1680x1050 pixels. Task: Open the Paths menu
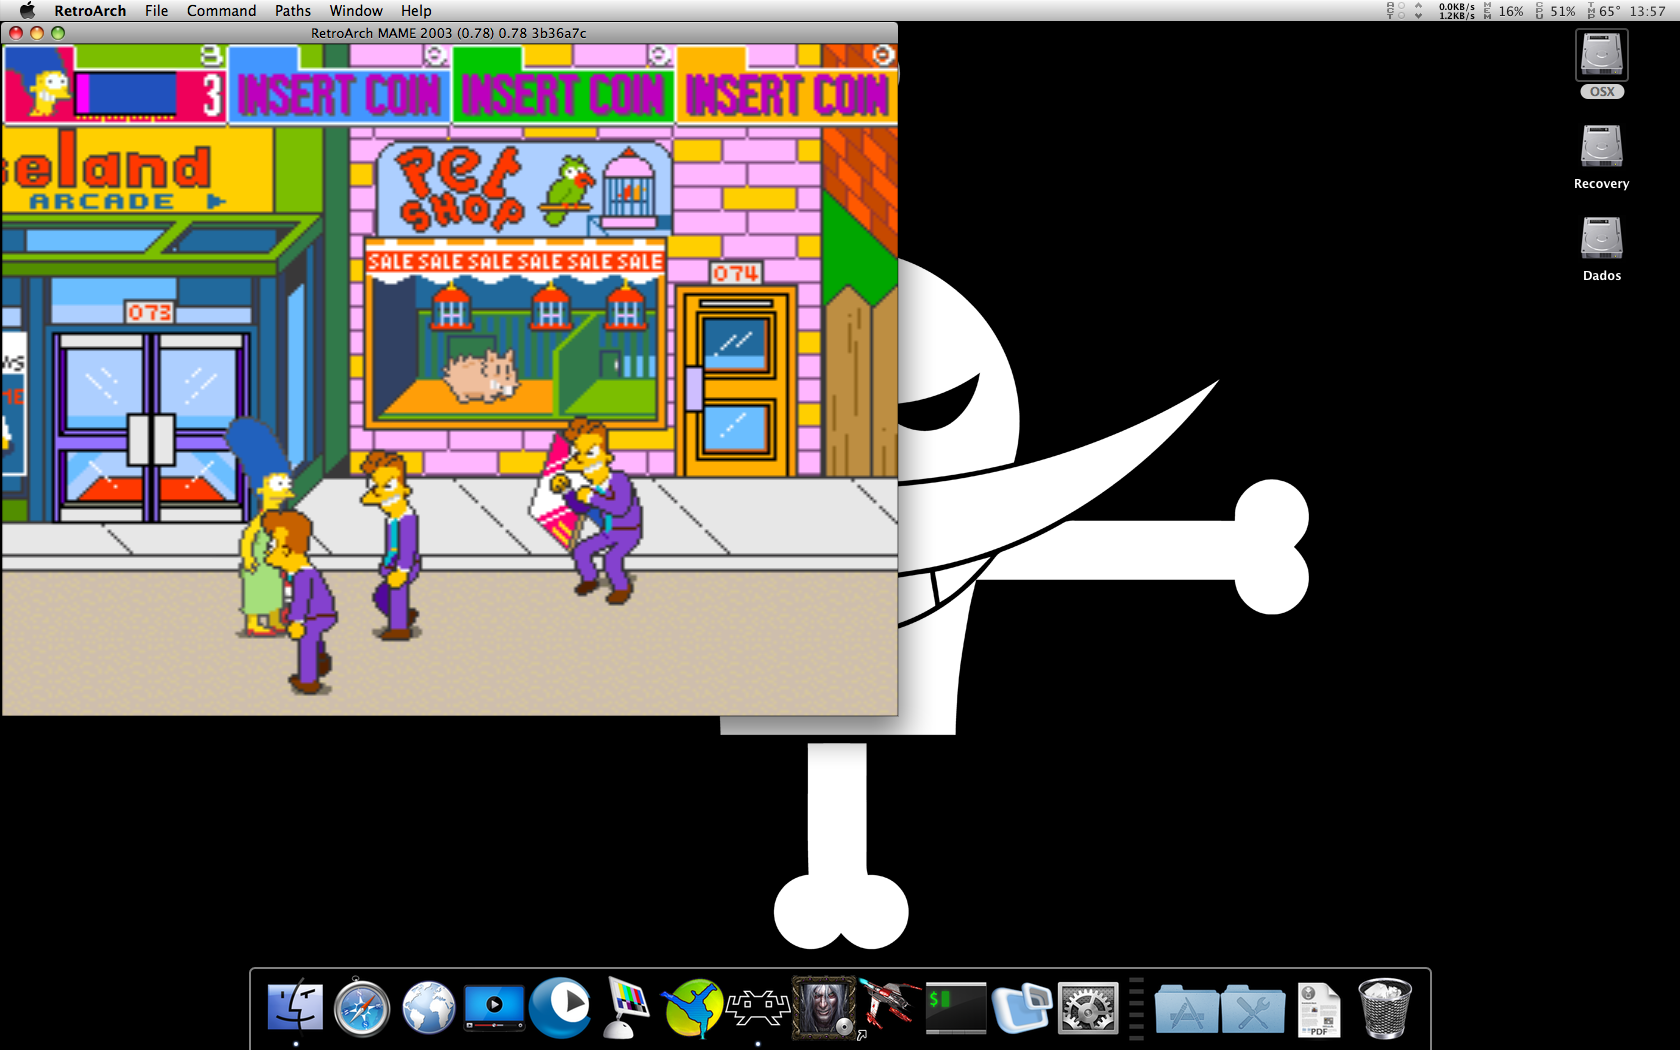point(293,10)
